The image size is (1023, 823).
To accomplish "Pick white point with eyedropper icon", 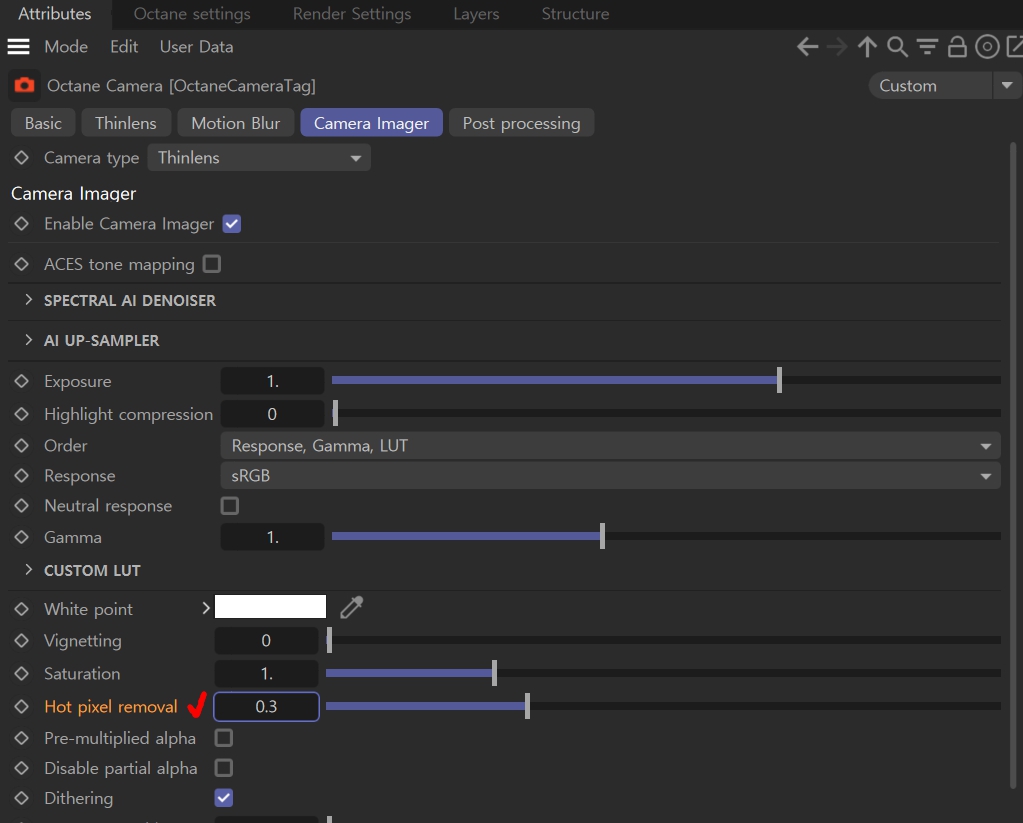I will tap(352, 607).
